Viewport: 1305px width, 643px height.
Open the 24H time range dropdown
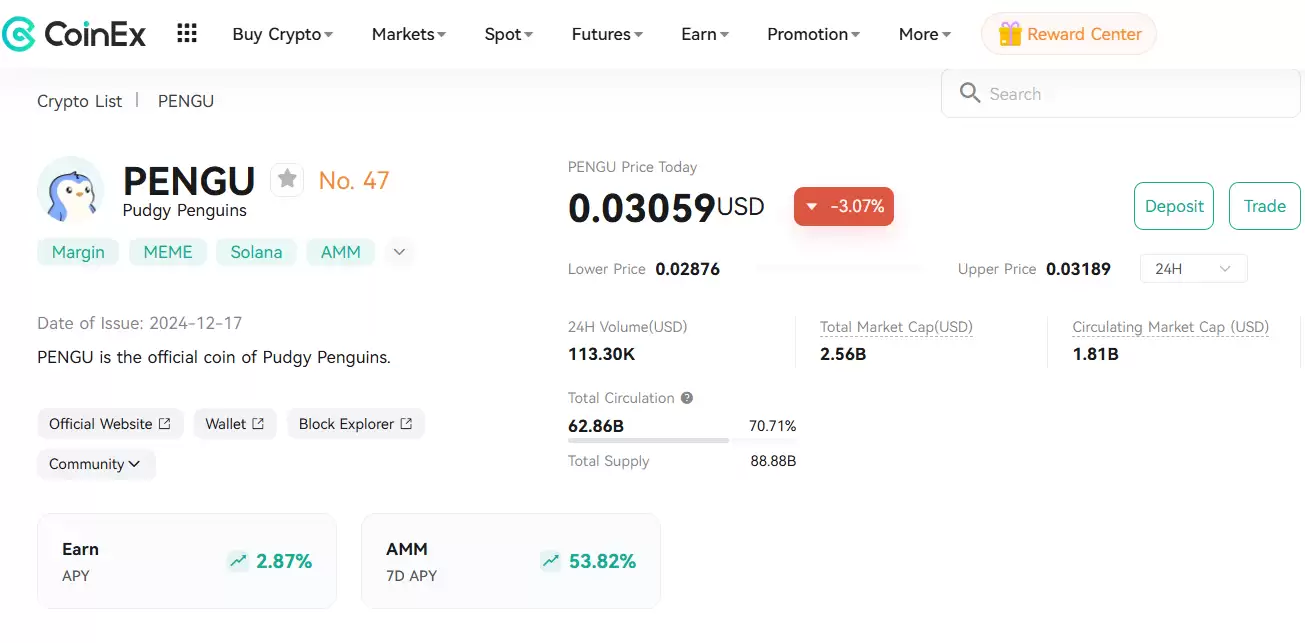[1193, 269]
